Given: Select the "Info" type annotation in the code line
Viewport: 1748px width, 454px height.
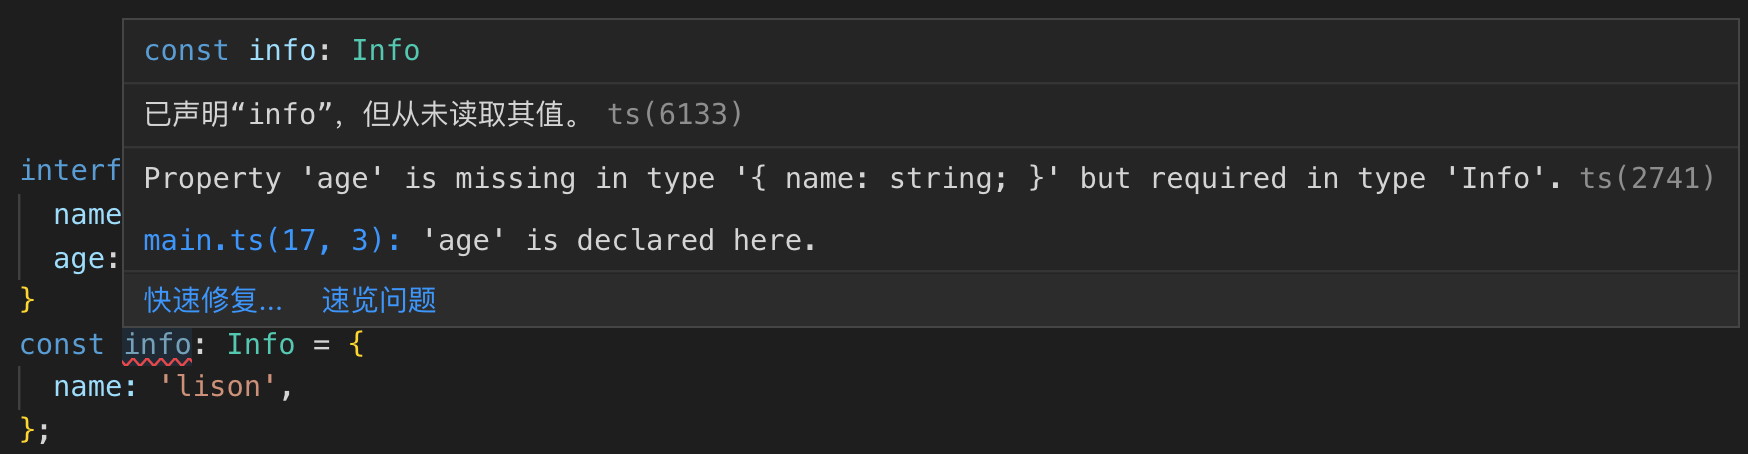Looking at the screenshot, I should 260,344.
